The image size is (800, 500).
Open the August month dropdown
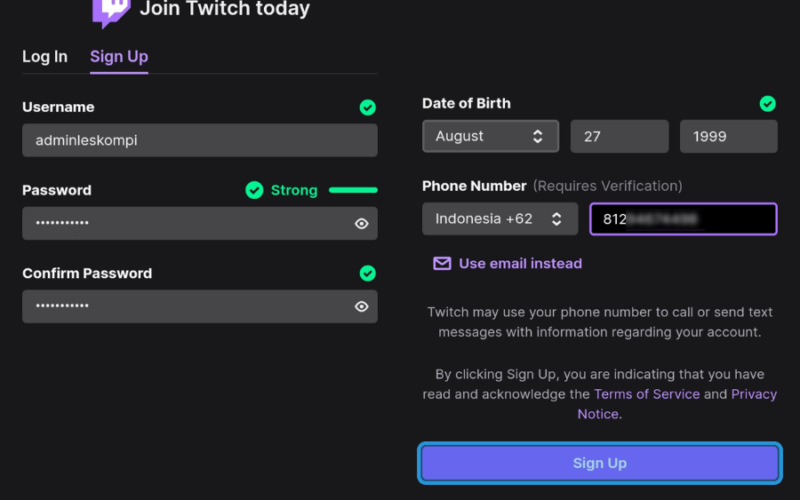pyautogui.click(x=490, y=136)
